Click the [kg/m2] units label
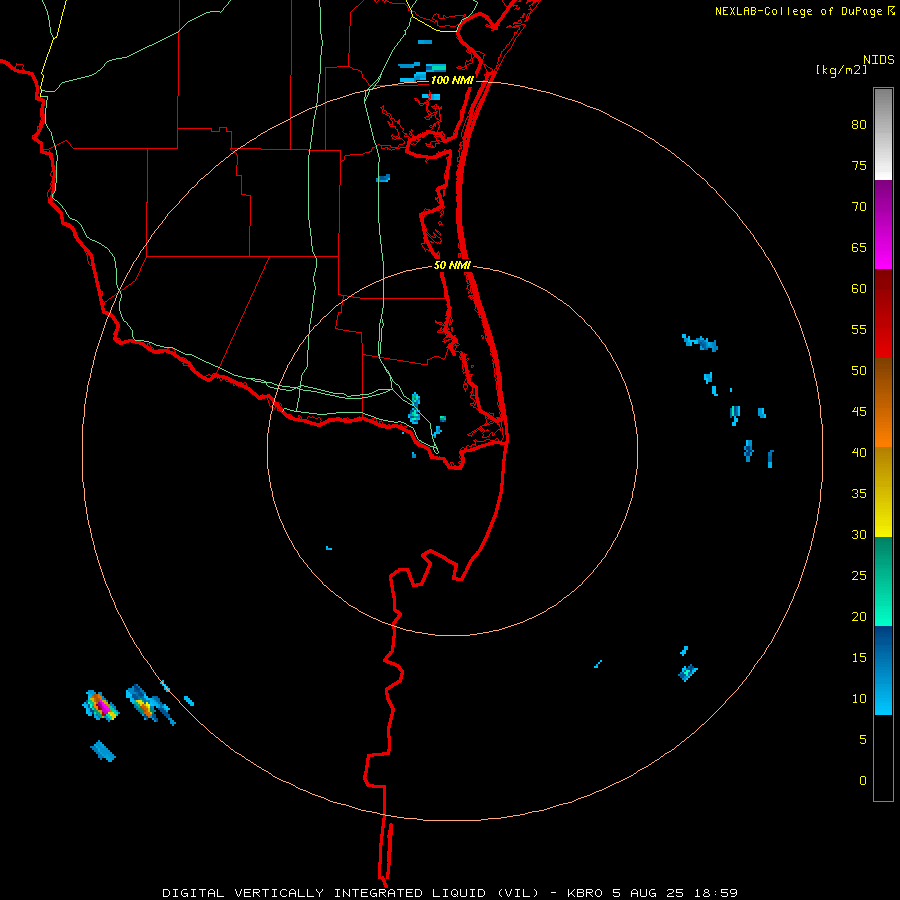This screenshot has height=900, width=900. (x=841, y=70)
